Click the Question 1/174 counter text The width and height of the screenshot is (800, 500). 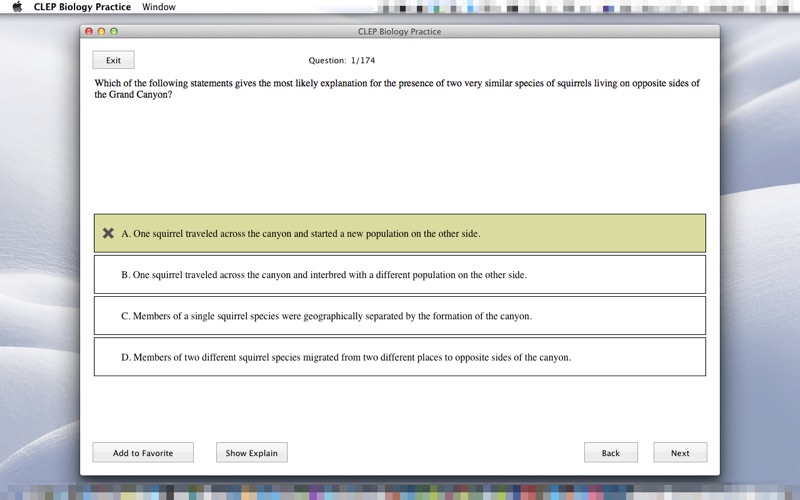click(x=341, y=60)
